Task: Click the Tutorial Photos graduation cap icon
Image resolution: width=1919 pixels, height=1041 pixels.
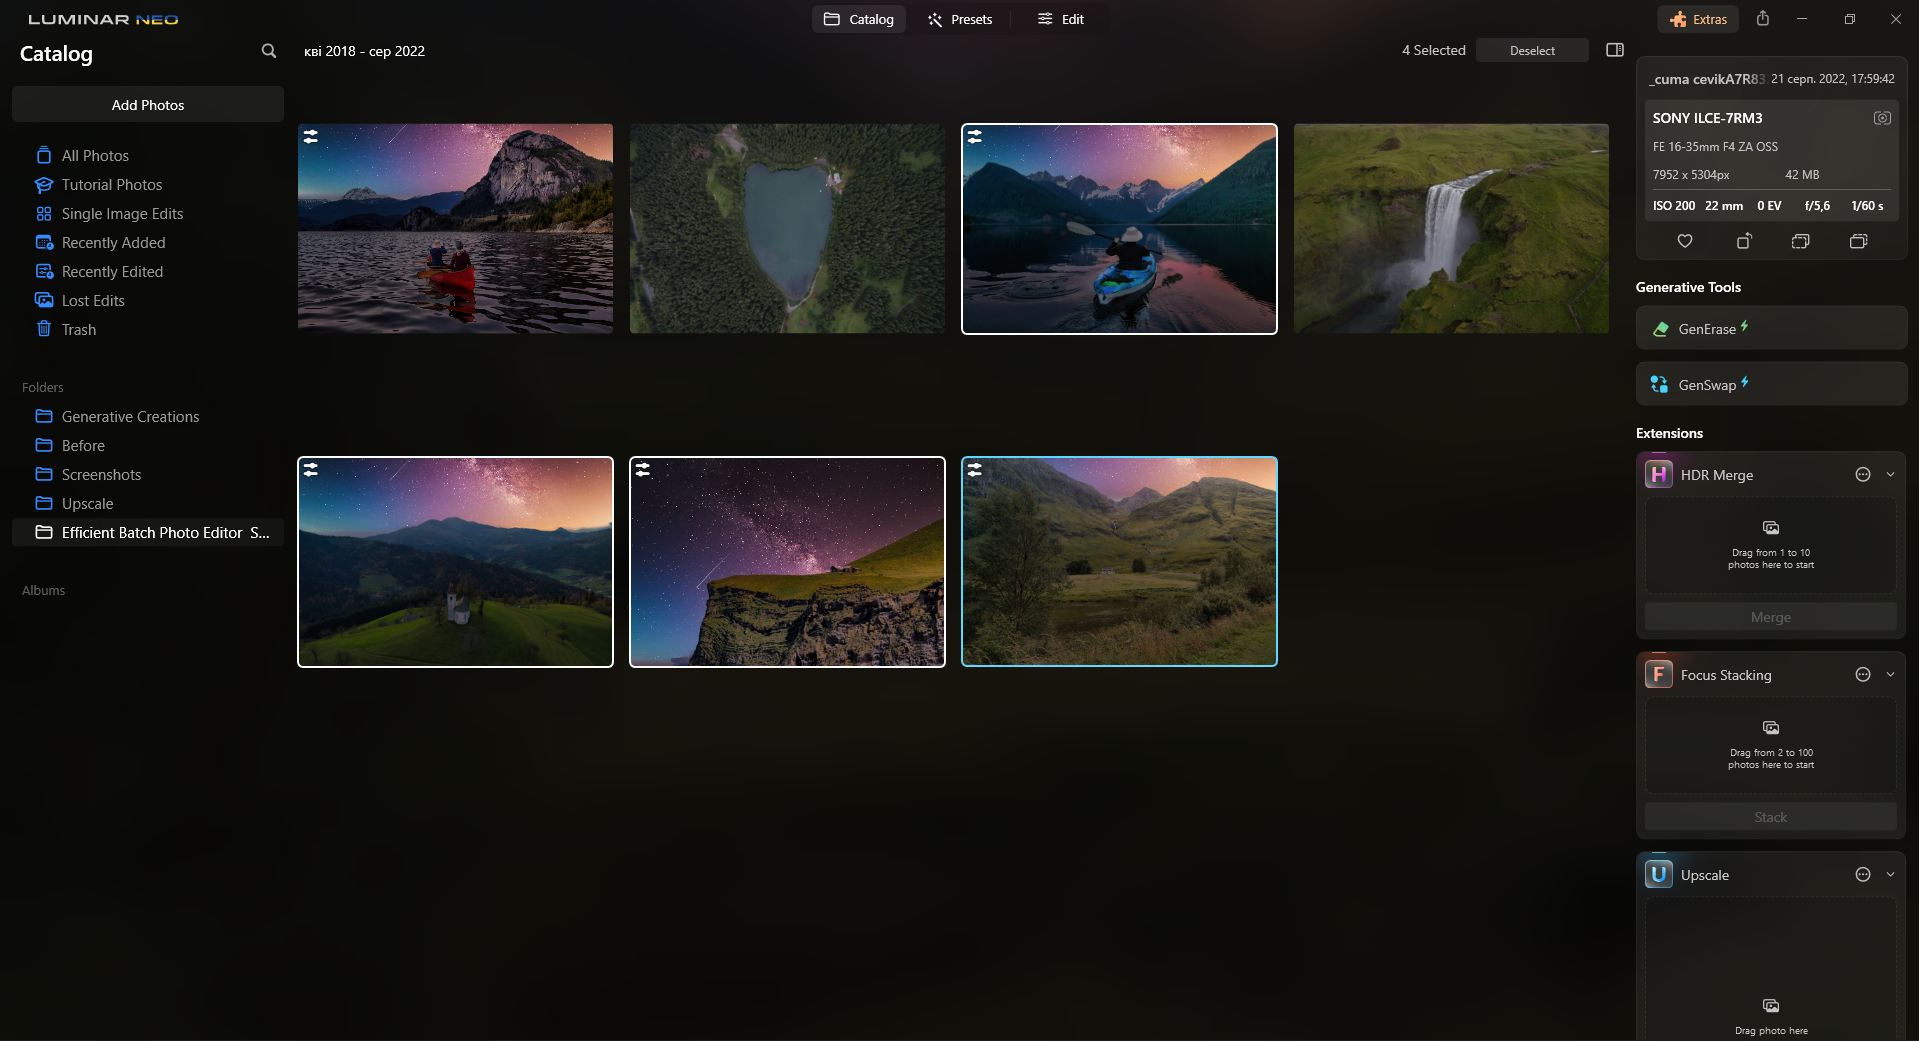Action: point(44,184)
